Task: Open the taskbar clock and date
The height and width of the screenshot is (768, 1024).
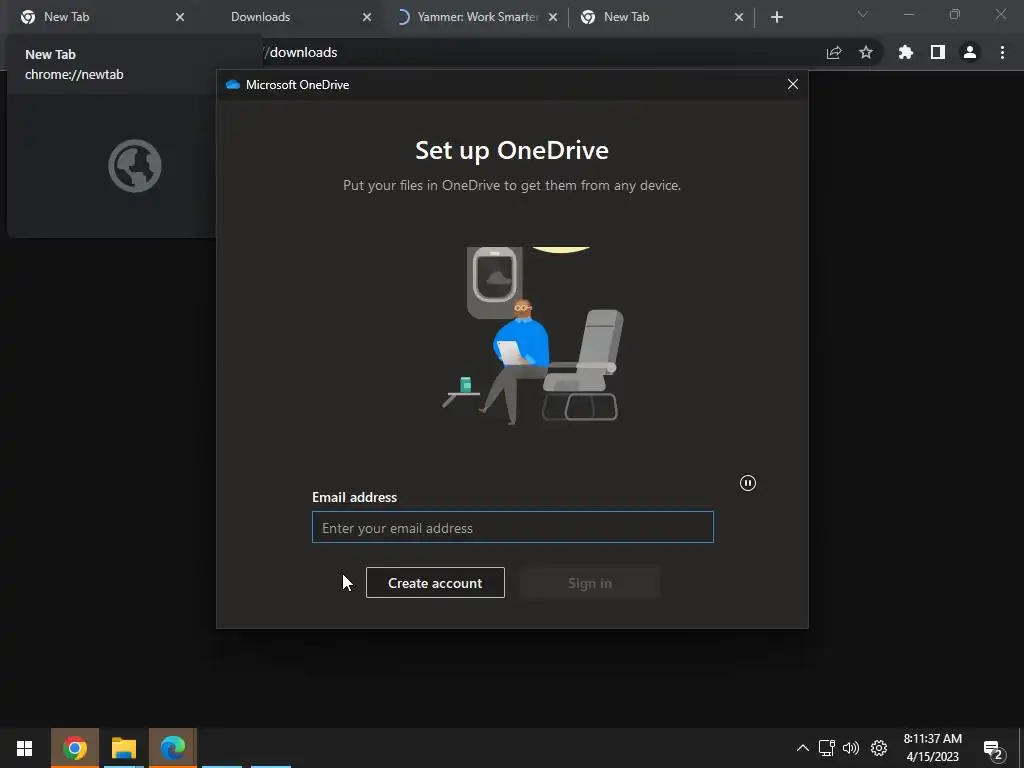Action: [933, 748]
